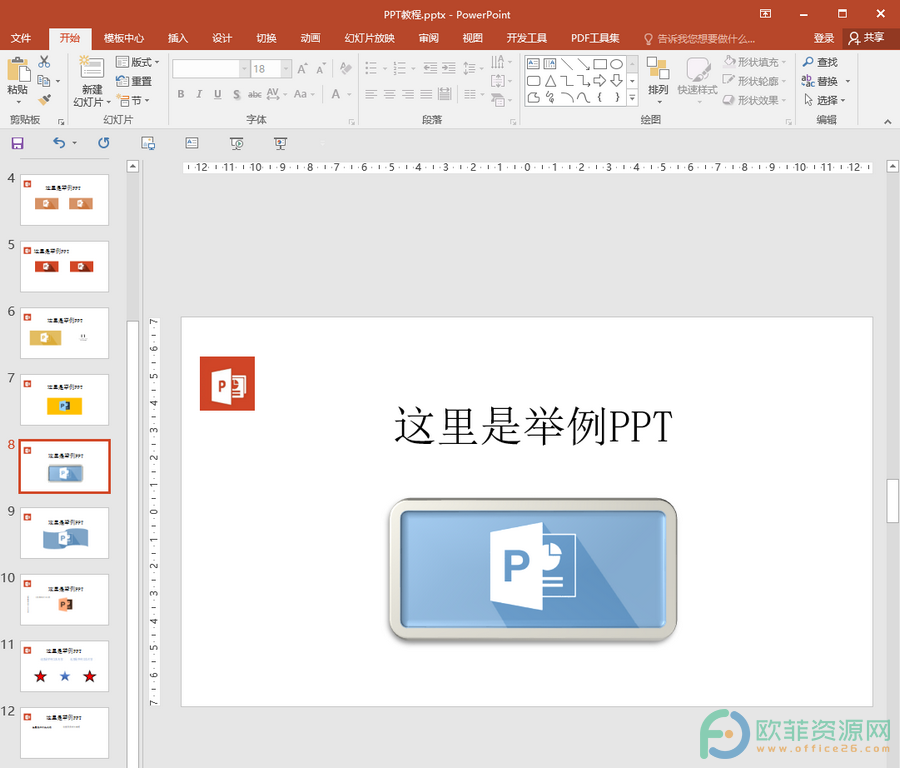
Task: Choose the Down Arrow block shape
Action: point(616,80)
